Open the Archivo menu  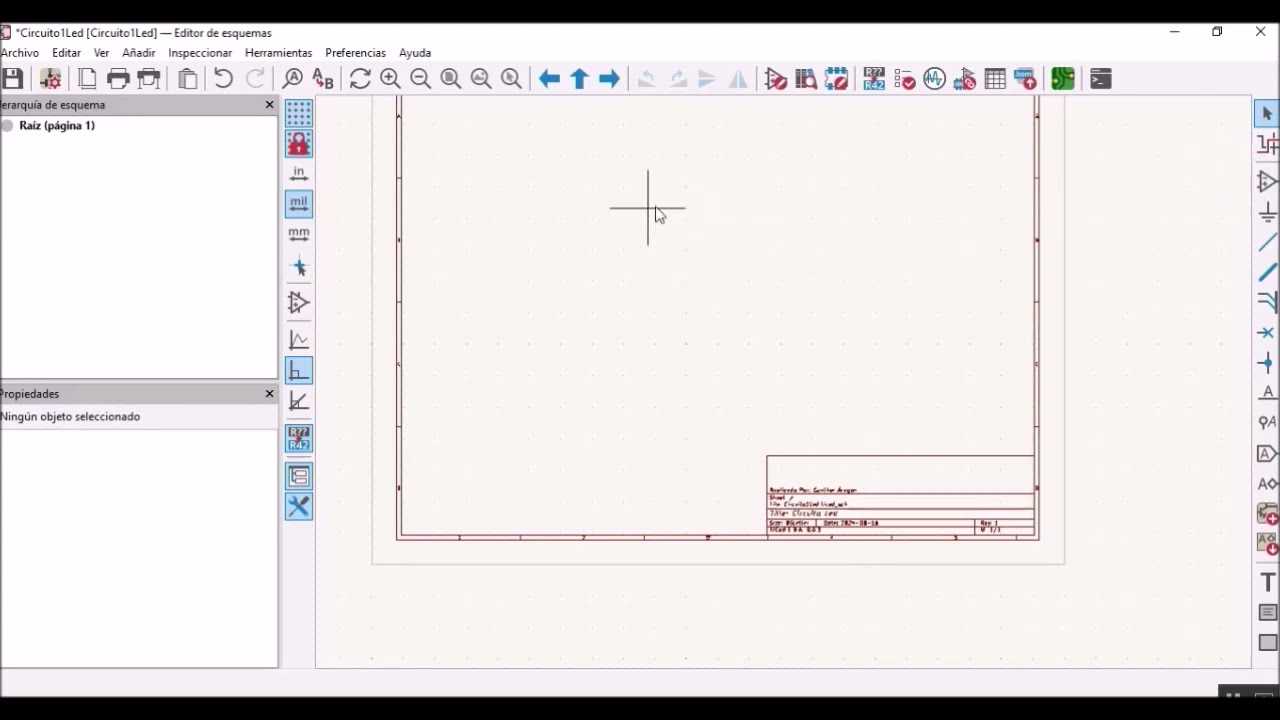tap(20, 53)
